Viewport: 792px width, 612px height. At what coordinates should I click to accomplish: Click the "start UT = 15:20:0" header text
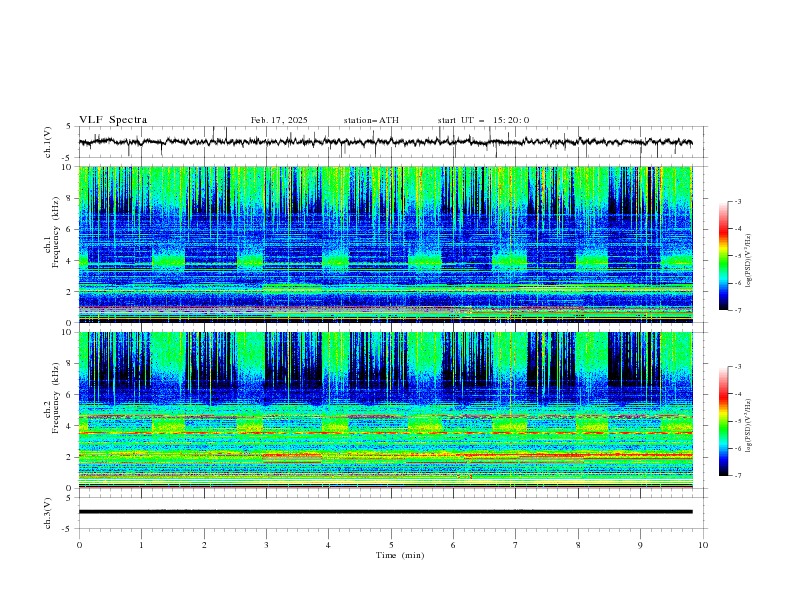tap(483, 120)
